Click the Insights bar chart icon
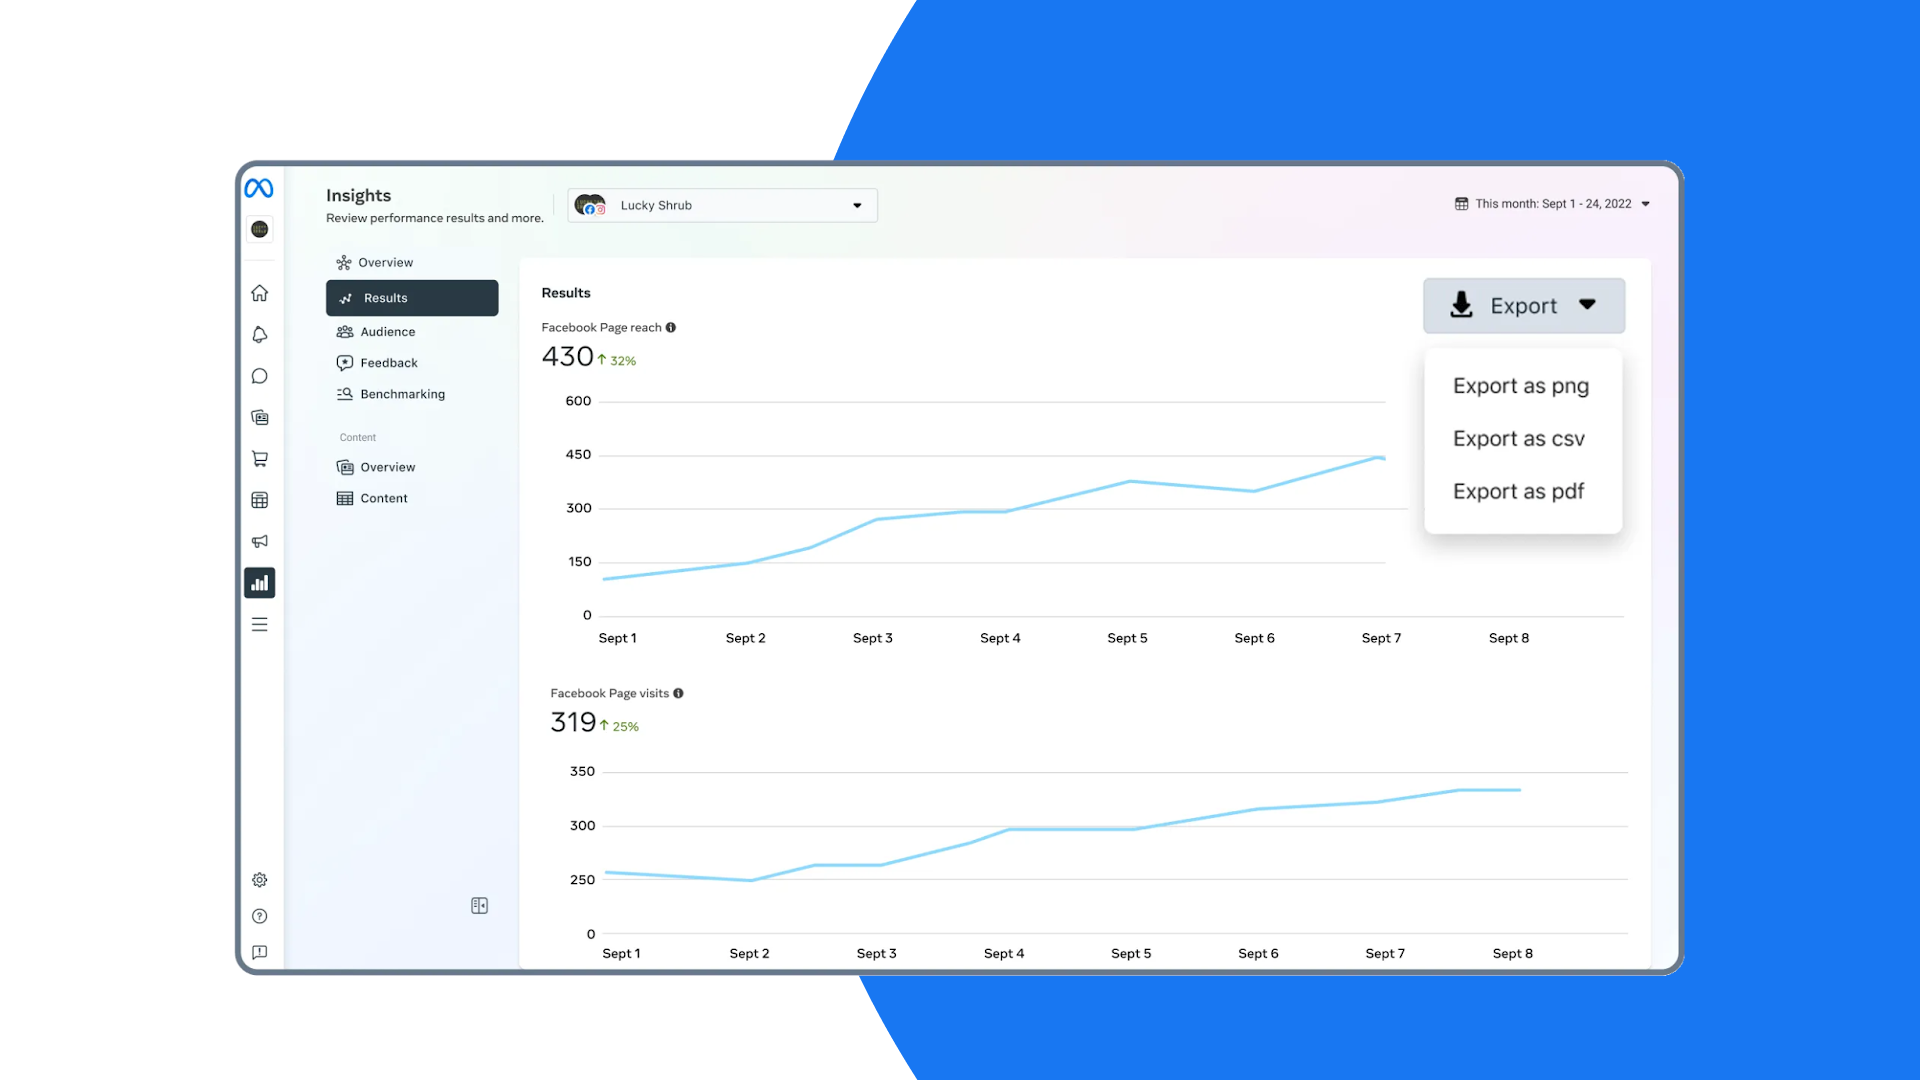Image resolution: width=1920 pixels, height=1080 pixels. 259,583
